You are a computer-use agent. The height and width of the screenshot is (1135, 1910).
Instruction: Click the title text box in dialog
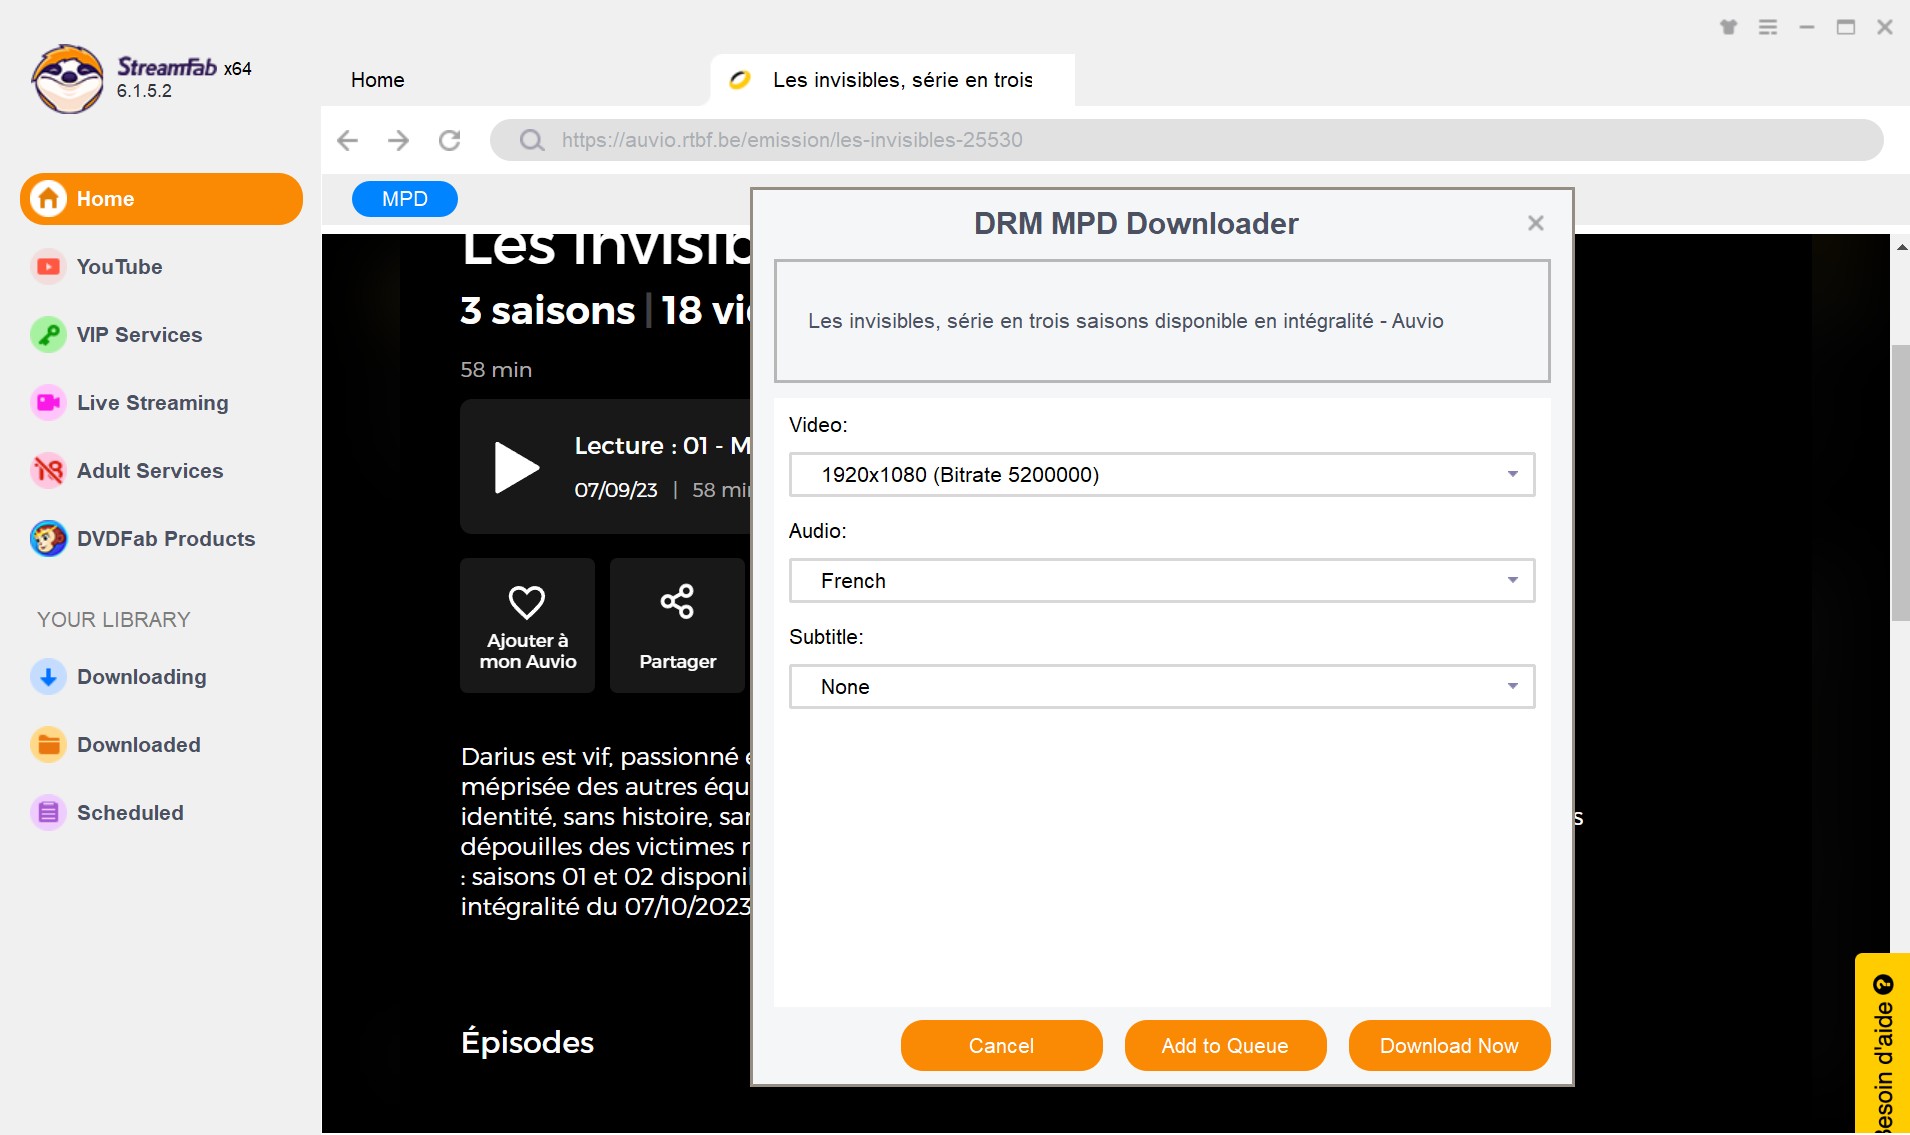click(x=1162, y=321)
